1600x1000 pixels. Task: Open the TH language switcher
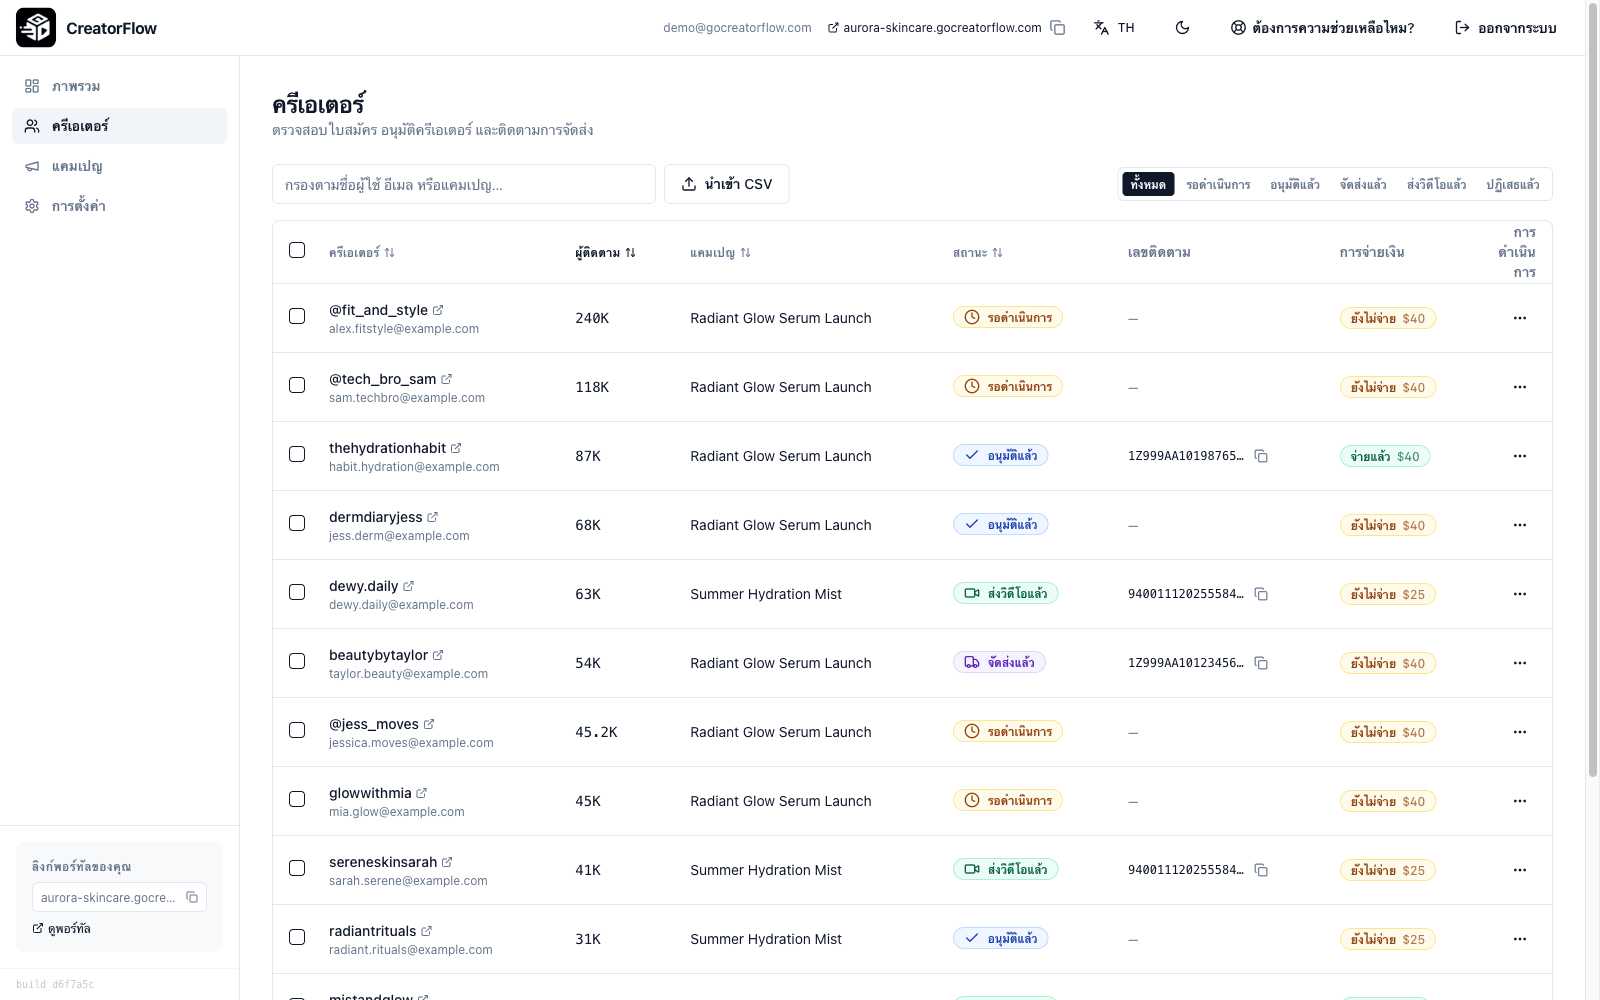(1114, 28)
